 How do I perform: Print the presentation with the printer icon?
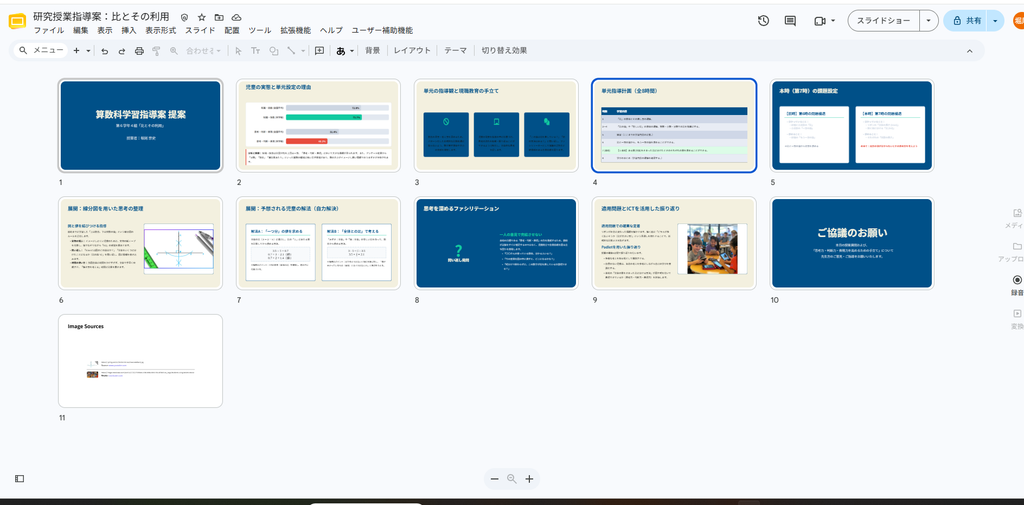coord(139,50)
